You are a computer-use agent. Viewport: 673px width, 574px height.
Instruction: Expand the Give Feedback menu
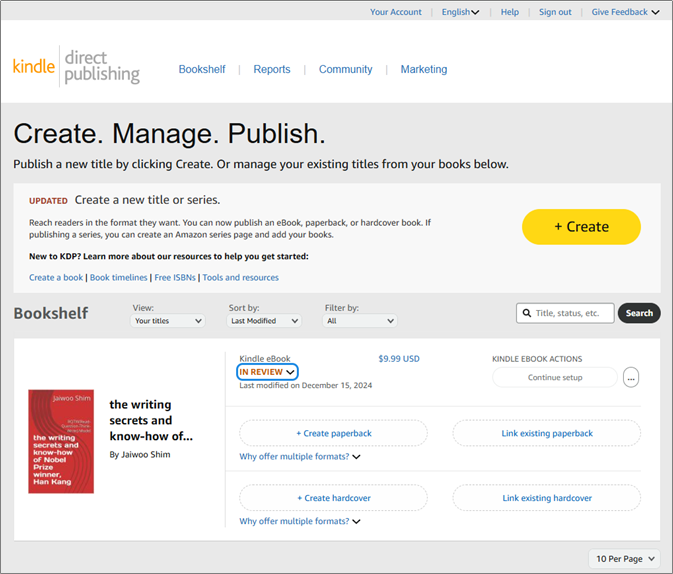pyautogui.click(x=625, y=12)
